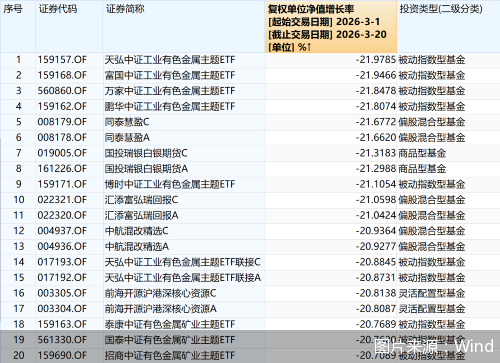Open fund 同泰慧盈C
This screenshot has height=363, width=500.
pos(127,122)
